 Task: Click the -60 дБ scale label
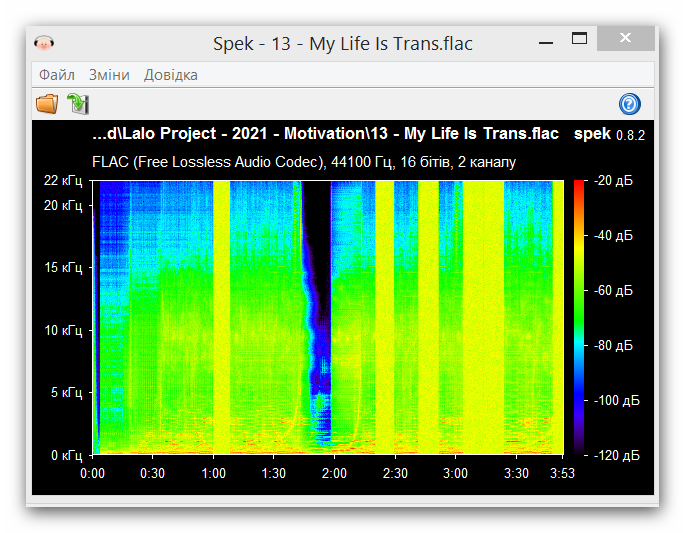pyautogui.click(x=615, y=291)
